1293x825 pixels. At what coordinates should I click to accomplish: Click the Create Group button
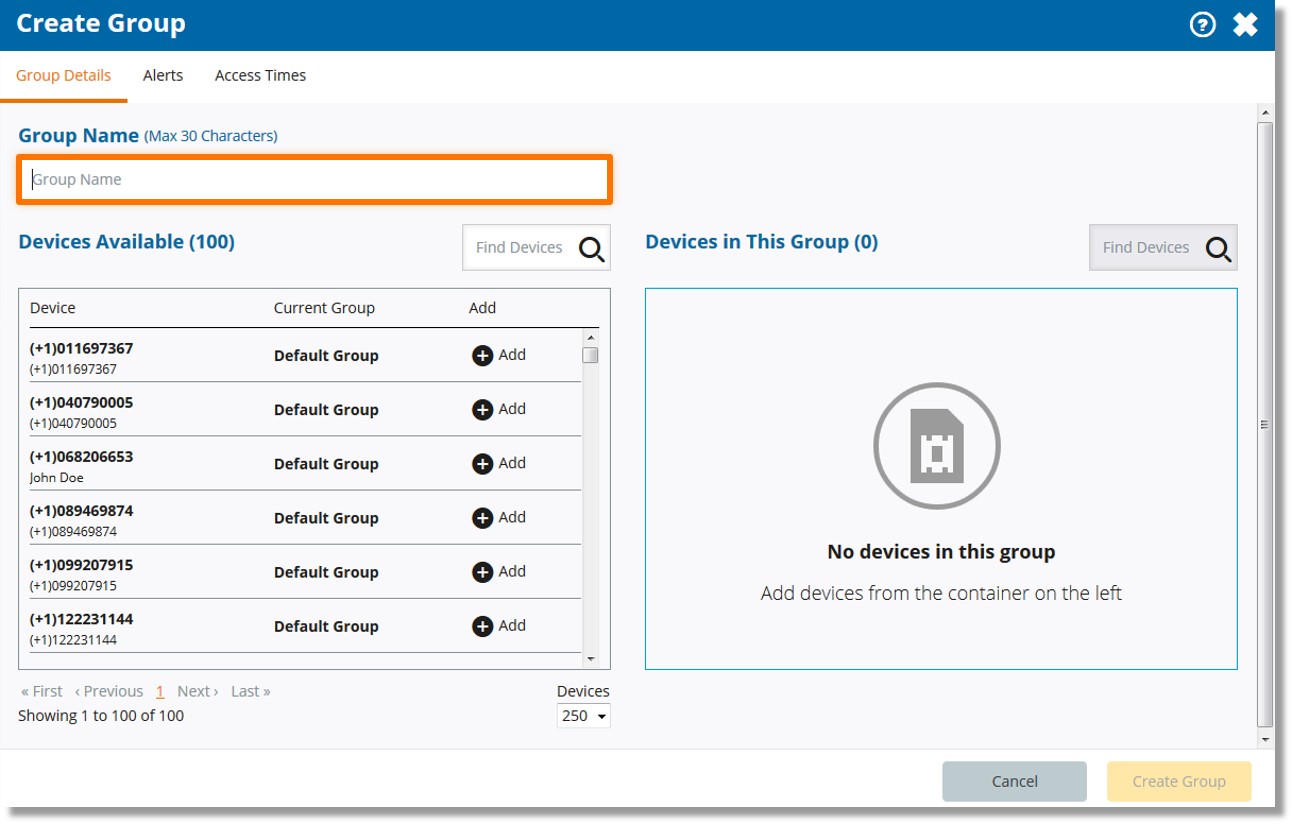click(x=1178, y=781)
